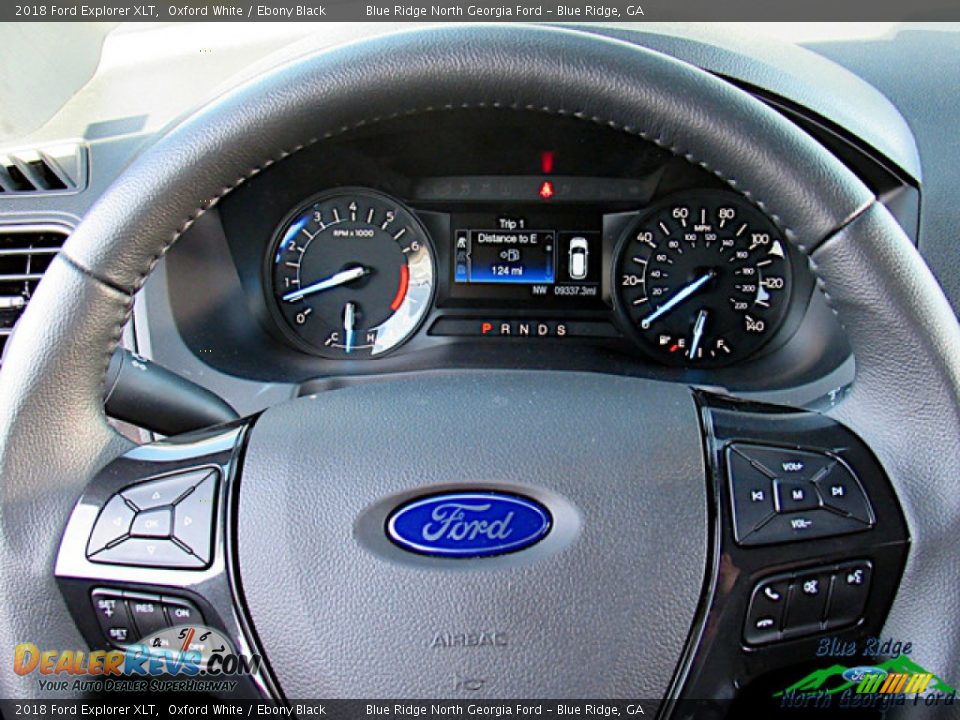
Task: Skip to next track on steering wheel
Action: pyautogui.click(x=838, y=490)
